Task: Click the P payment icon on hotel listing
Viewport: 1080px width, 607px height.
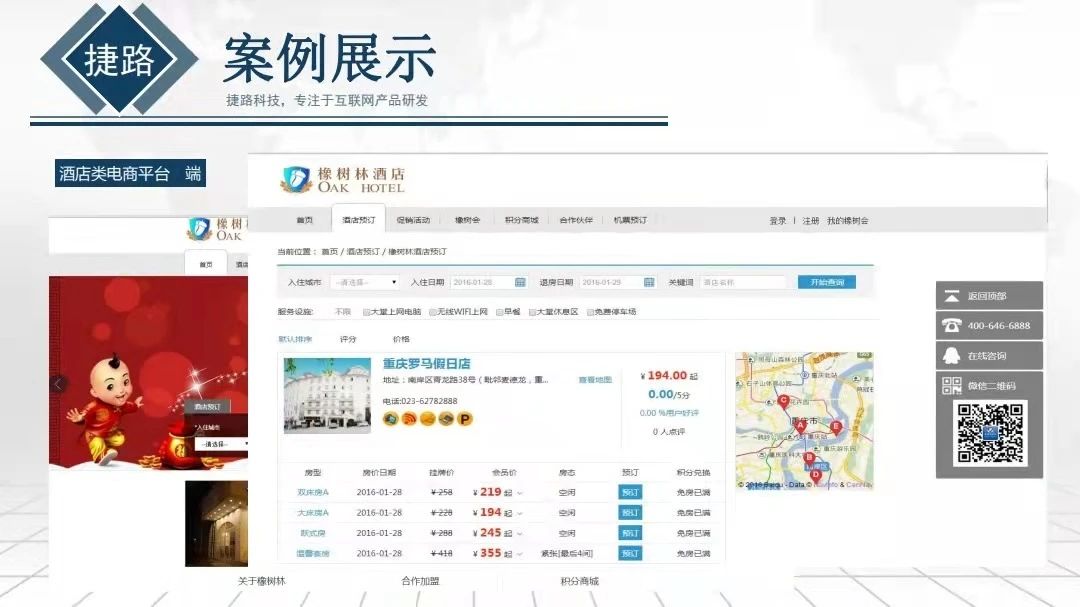Action: pos(464,418)
